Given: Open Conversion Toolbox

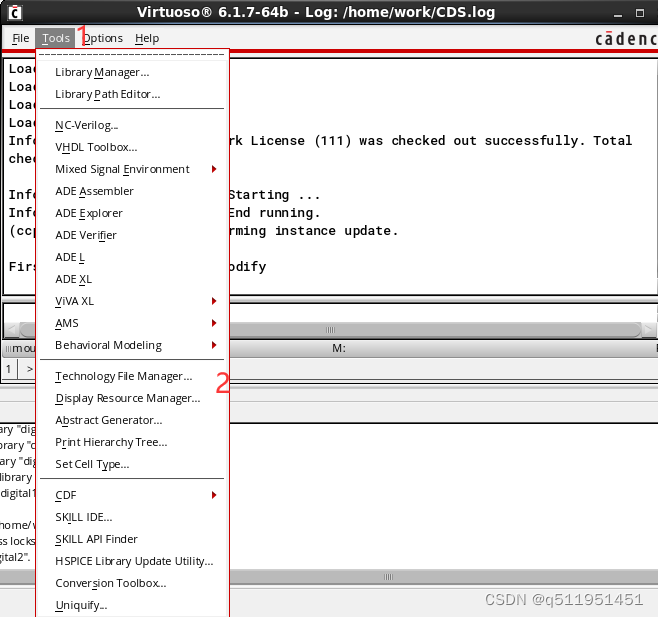Looking at the screenshot, I should (132, 583).
